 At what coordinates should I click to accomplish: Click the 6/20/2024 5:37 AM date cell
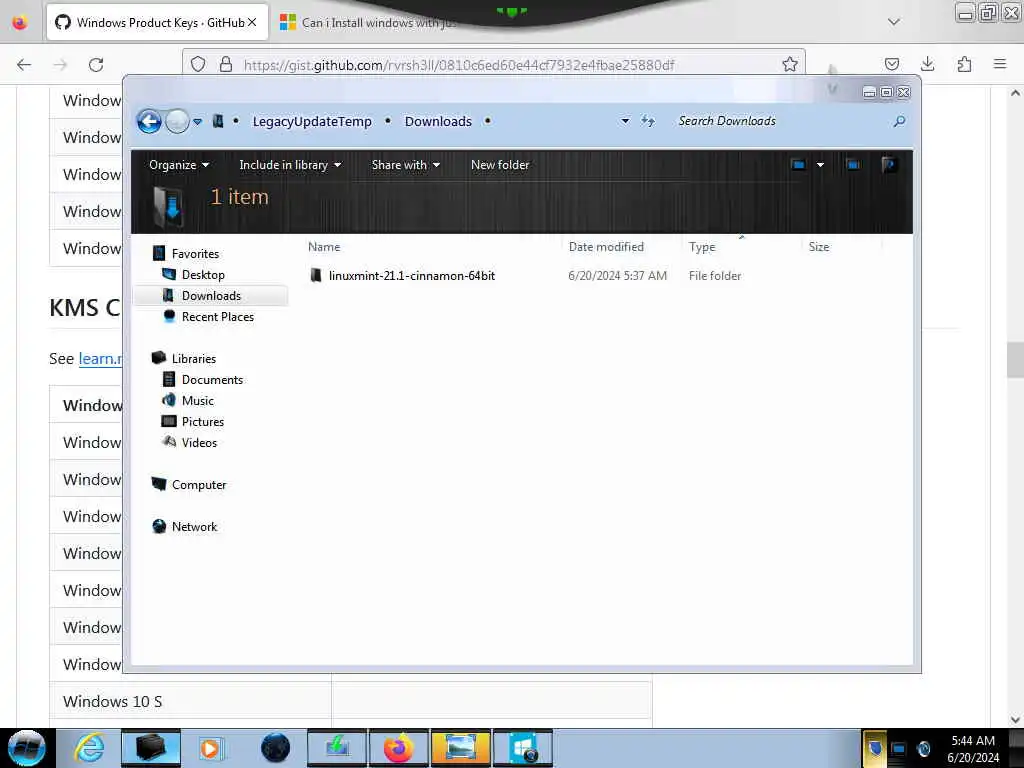617,276
